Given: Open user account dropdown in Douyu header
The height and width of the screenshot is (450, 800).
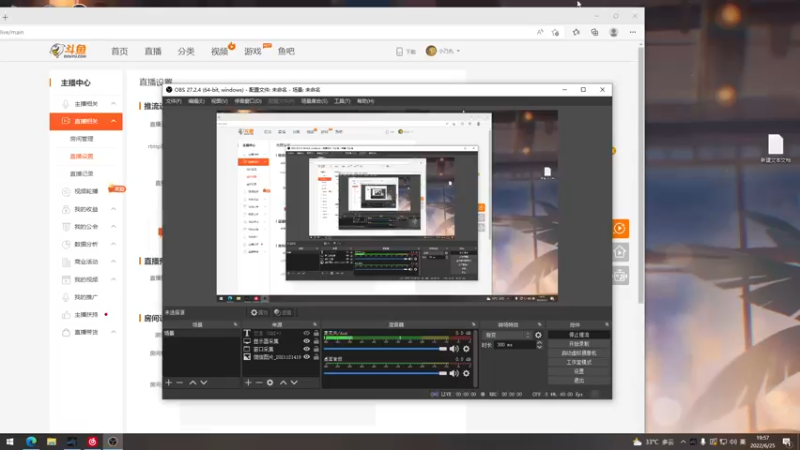Looking at the screenshot, I should [x=443, y=51].
